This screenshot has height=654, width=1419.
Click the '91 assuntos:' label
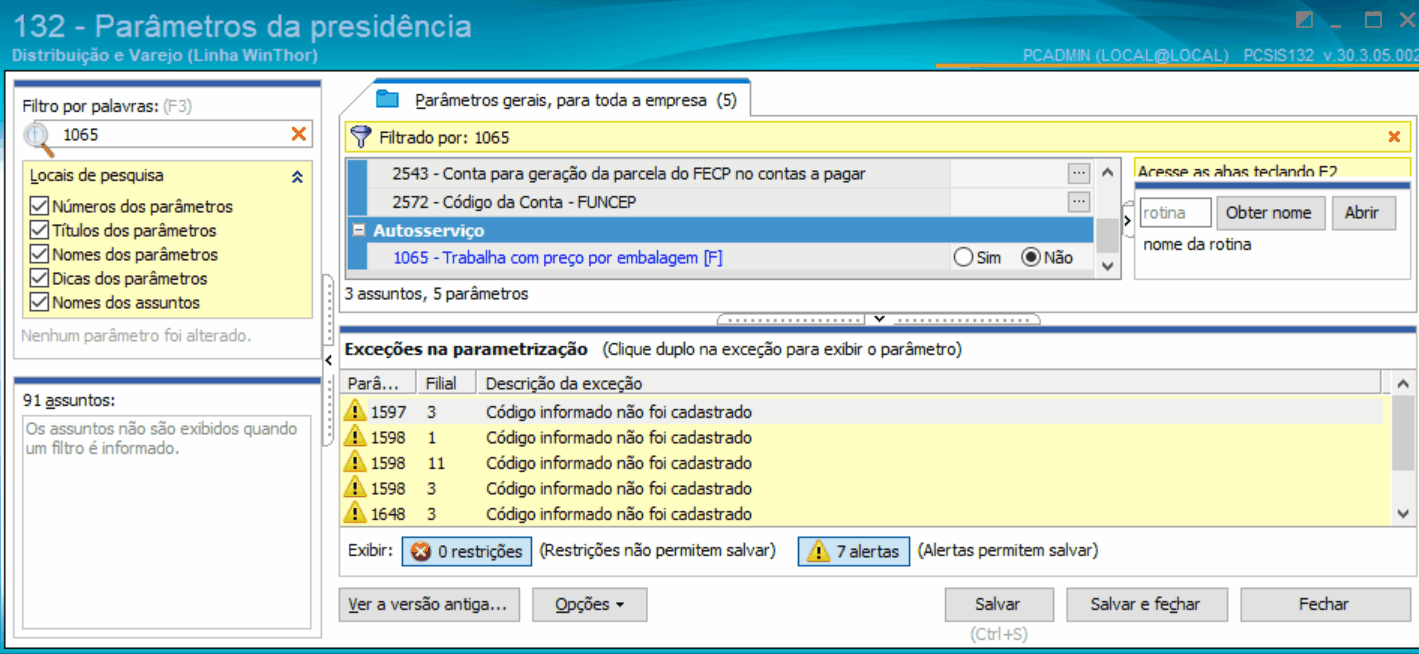(x=69, y=400)
